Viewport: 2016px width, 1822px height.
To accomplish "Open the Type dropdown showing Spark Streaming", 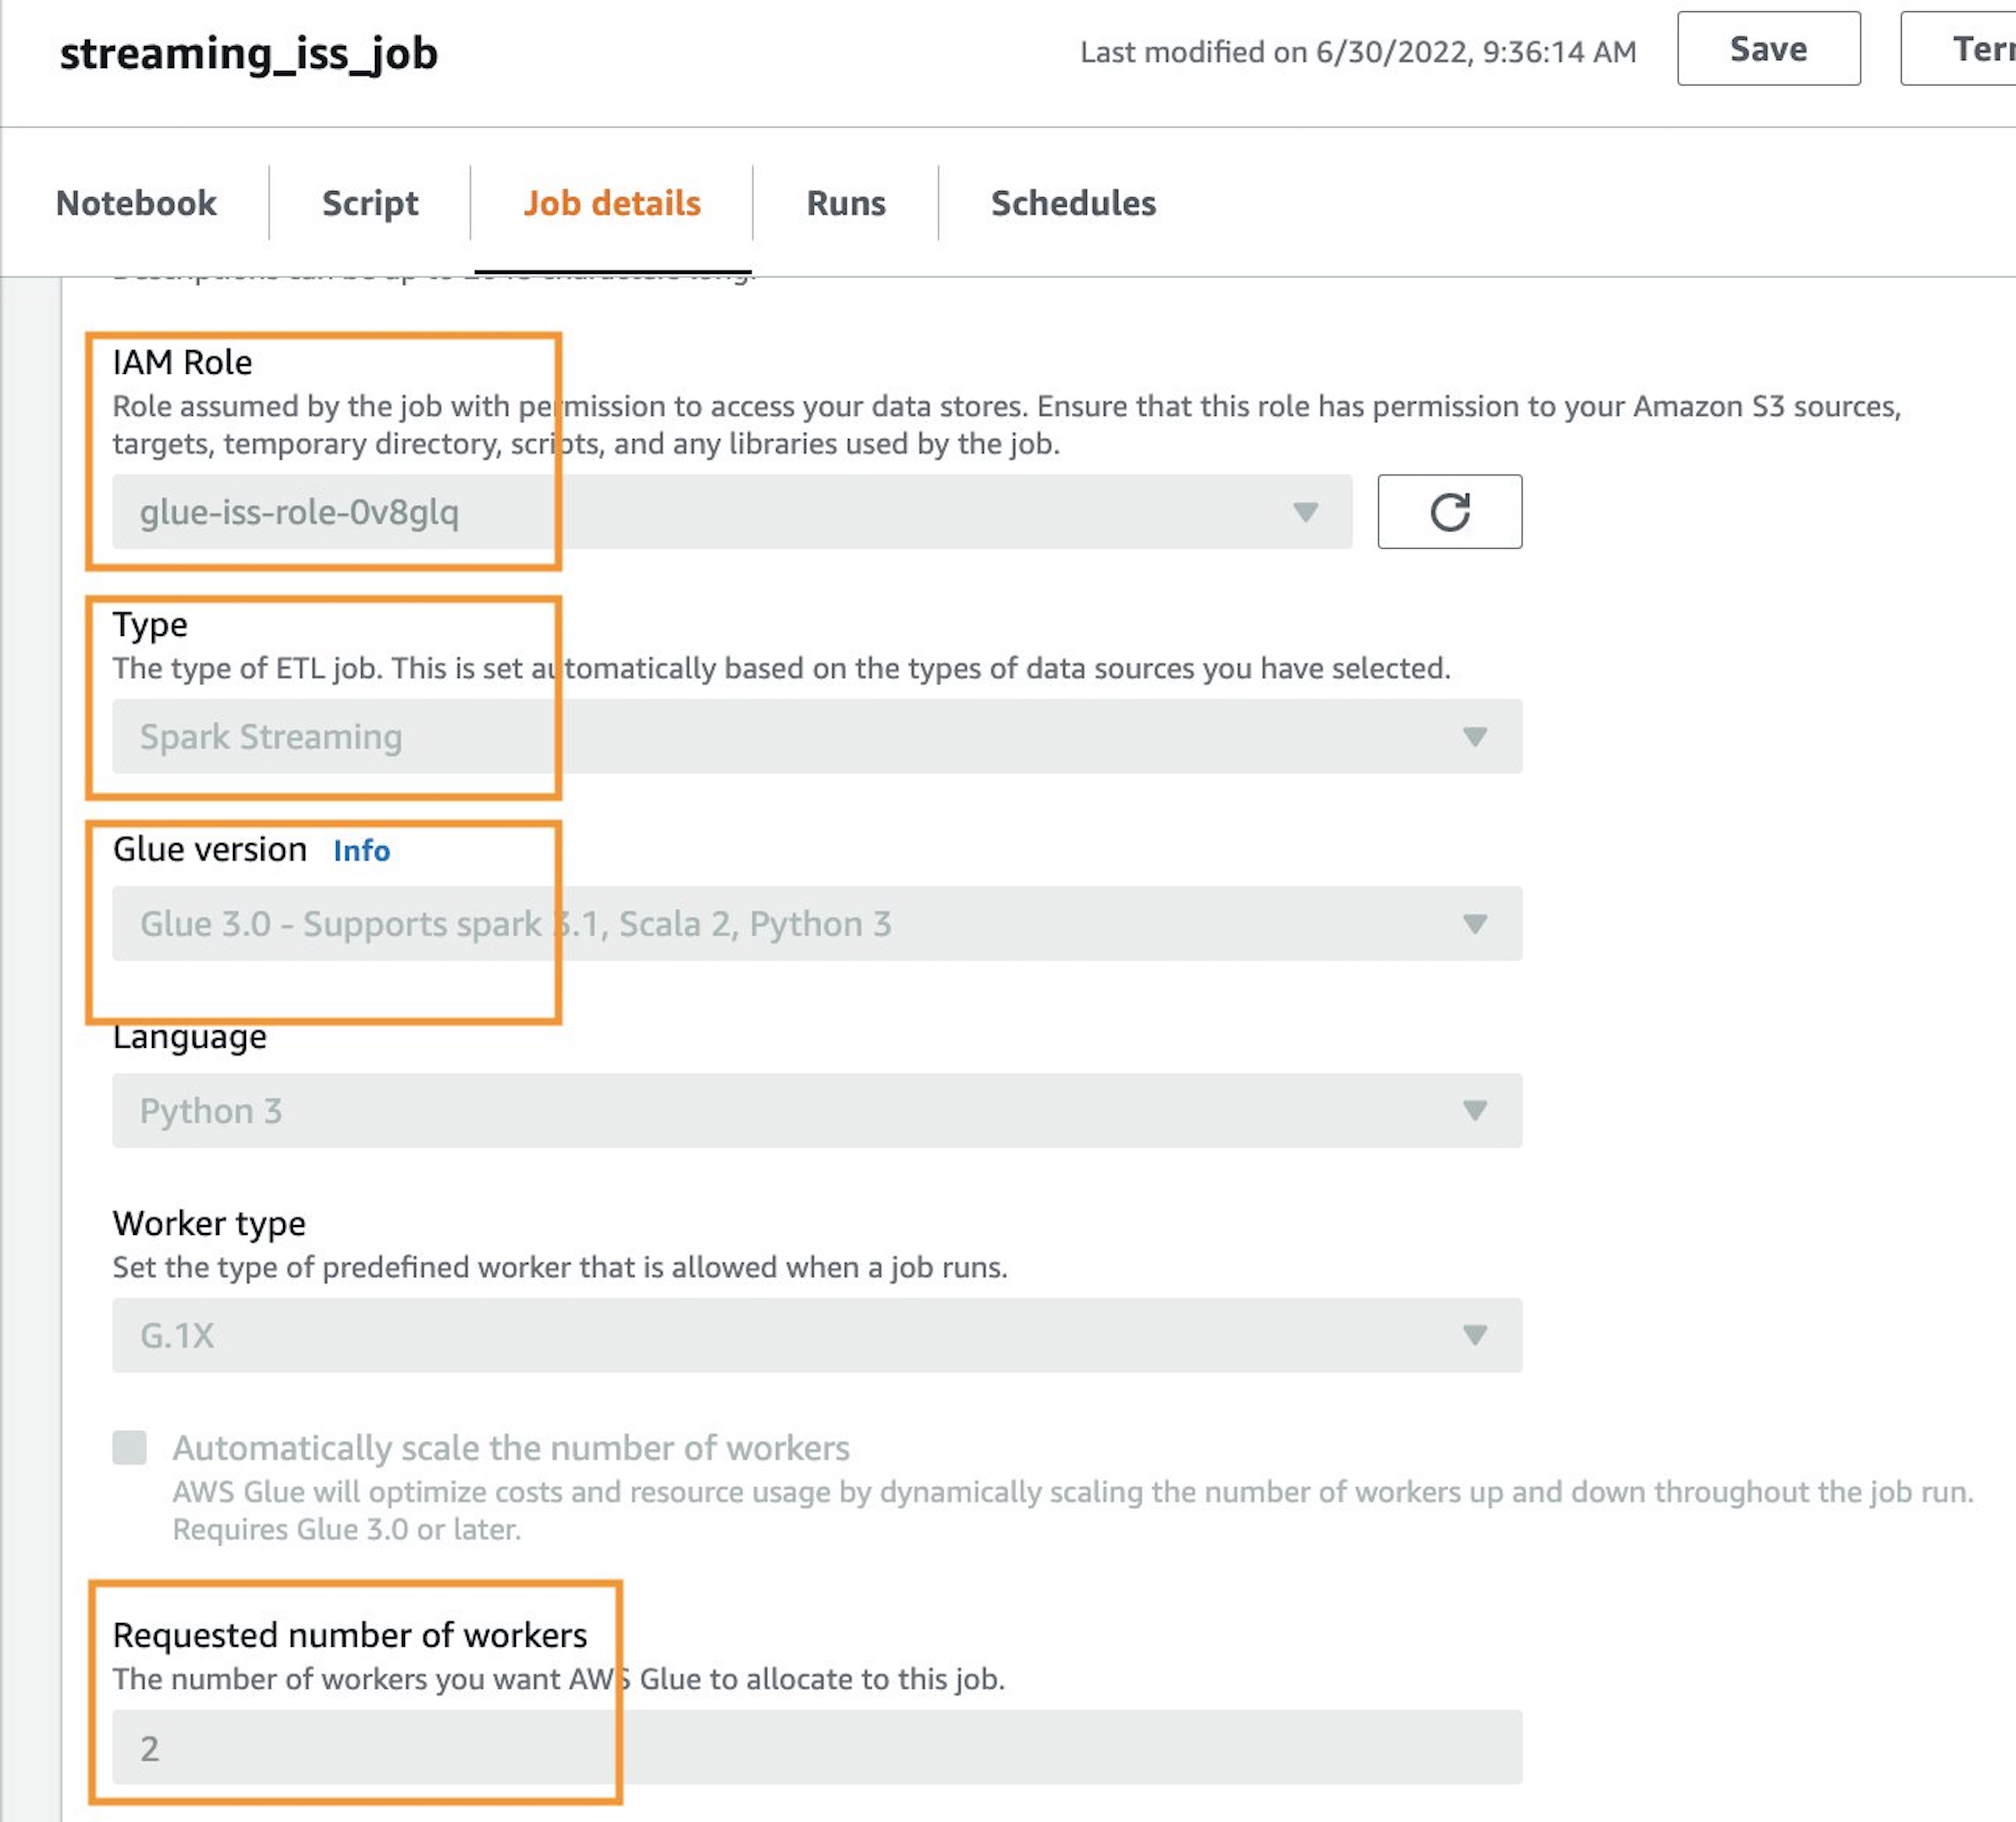I will [817, 737].
